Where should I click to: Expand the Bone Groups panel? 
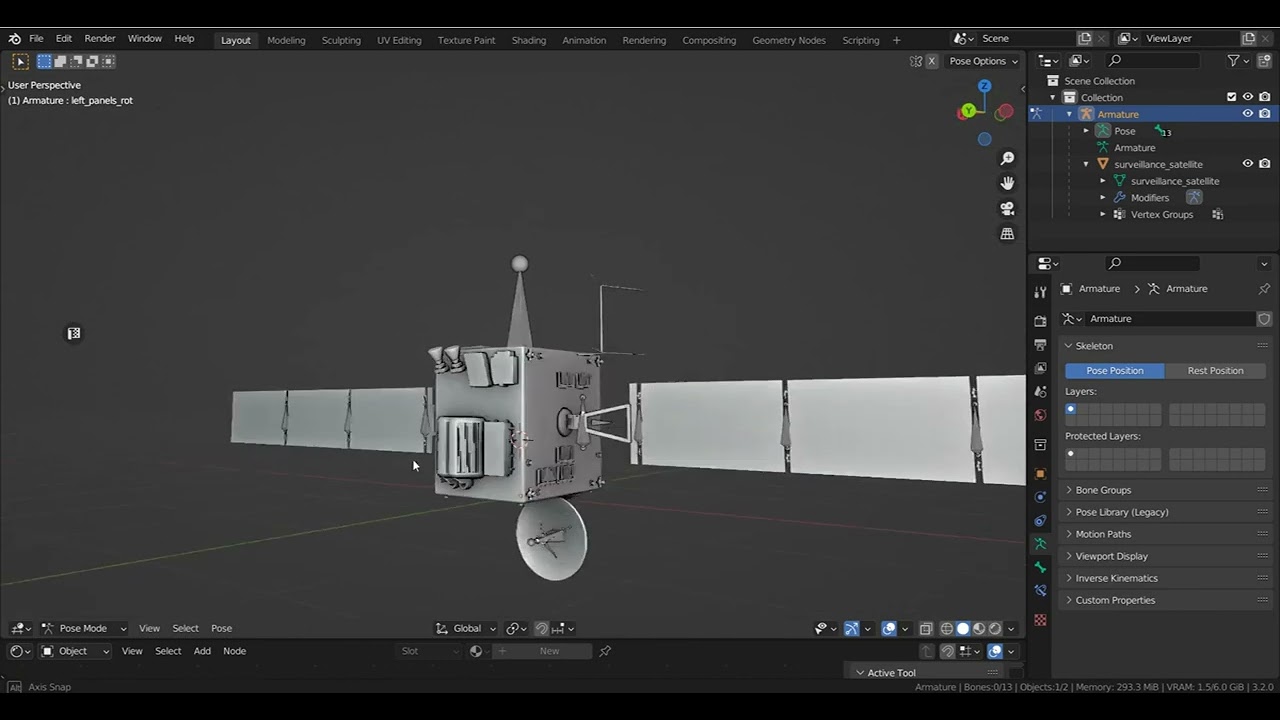1165,490
